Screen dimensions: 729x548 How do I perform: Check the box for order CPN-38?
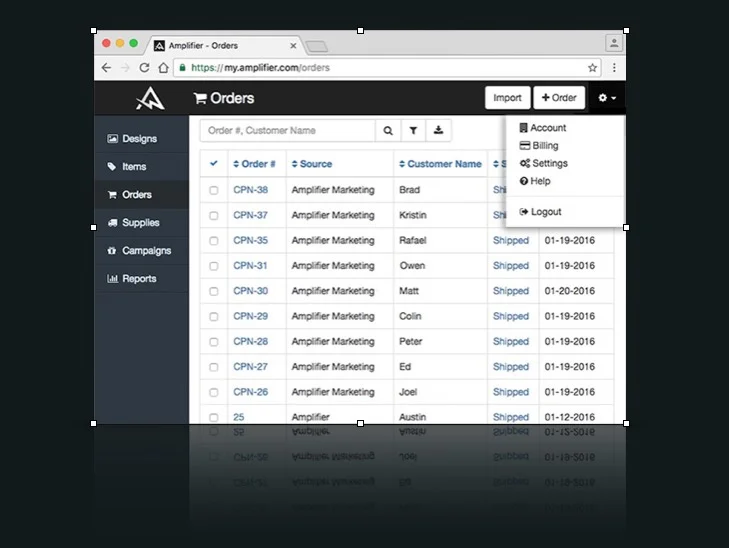(x=213, y=190)
